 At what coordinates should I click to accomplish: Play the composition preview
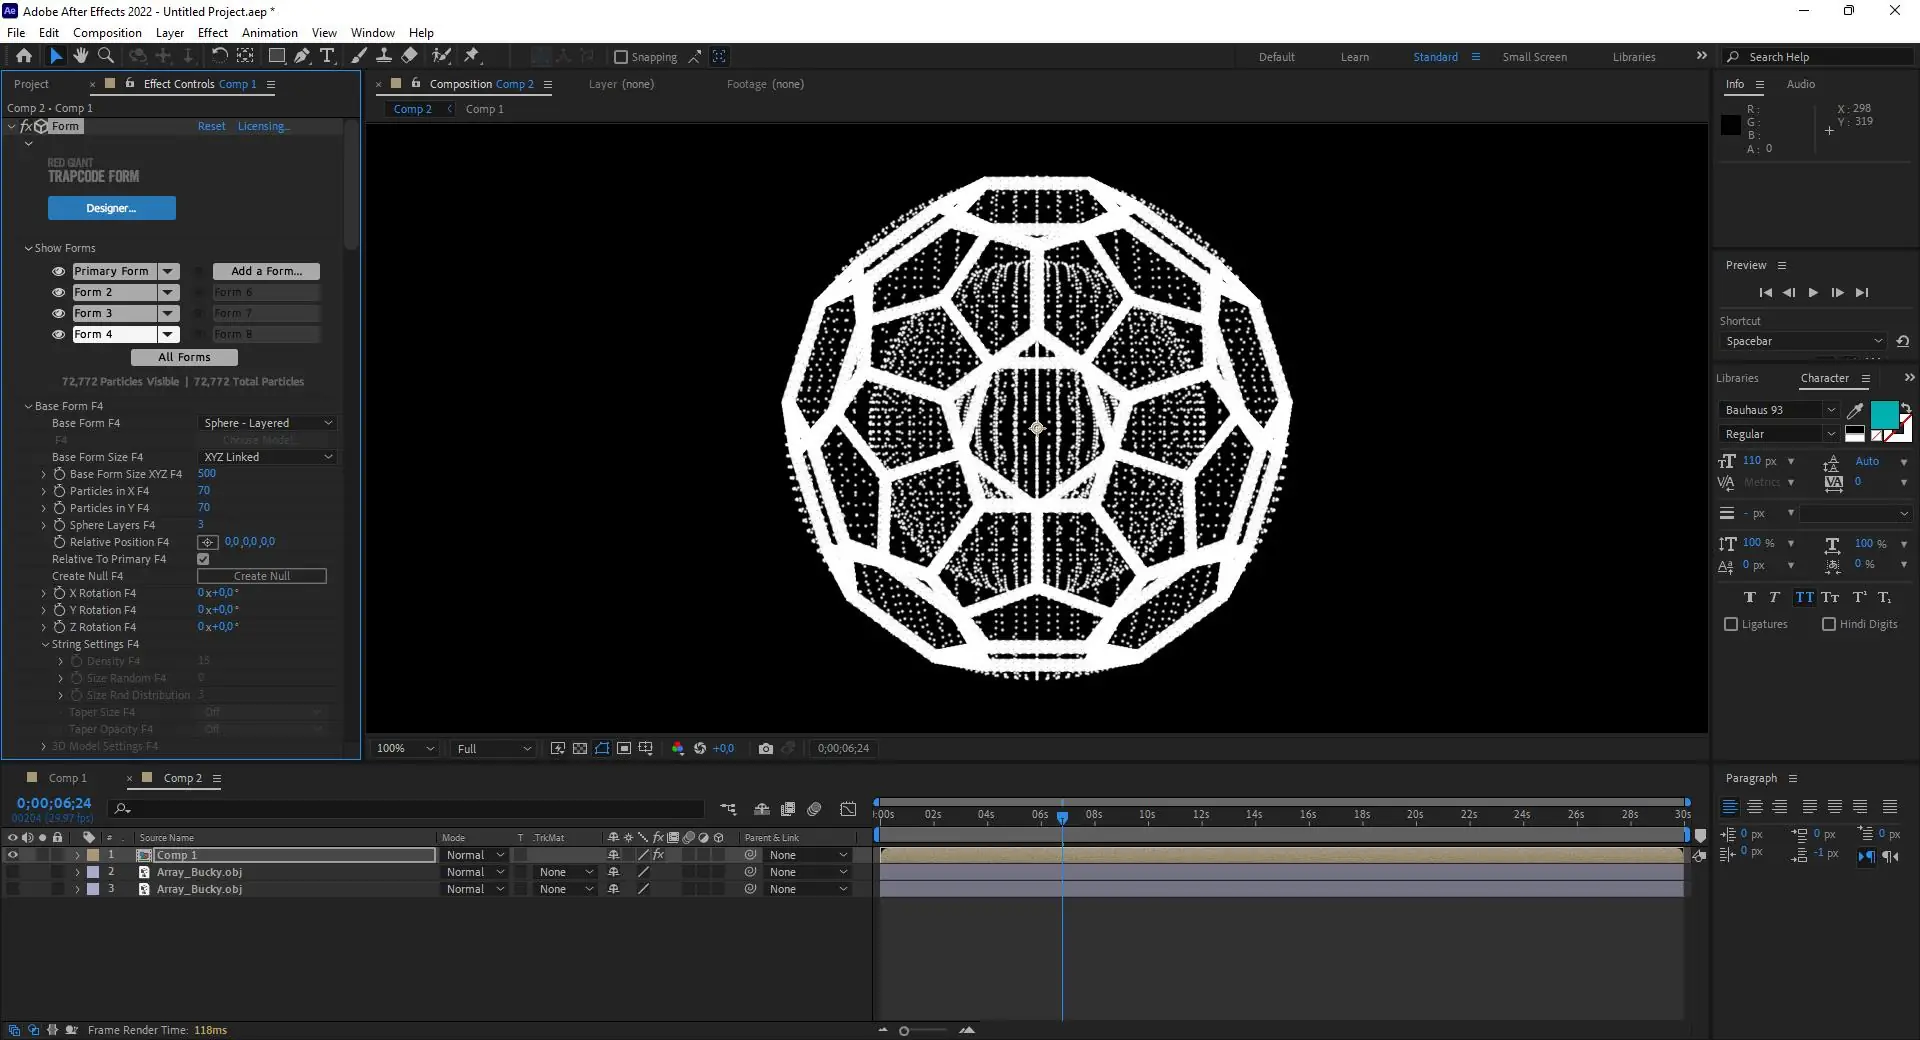(1813, 293)
